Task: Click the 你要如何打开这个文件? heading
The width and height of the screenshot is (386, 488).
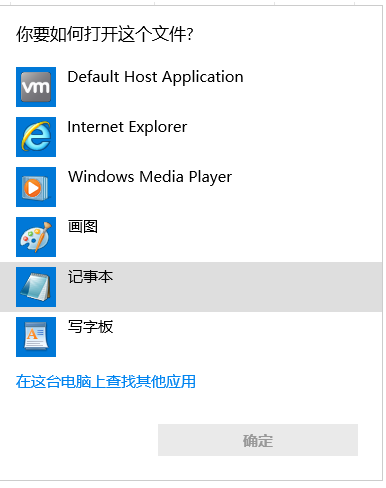Action: 105,34
